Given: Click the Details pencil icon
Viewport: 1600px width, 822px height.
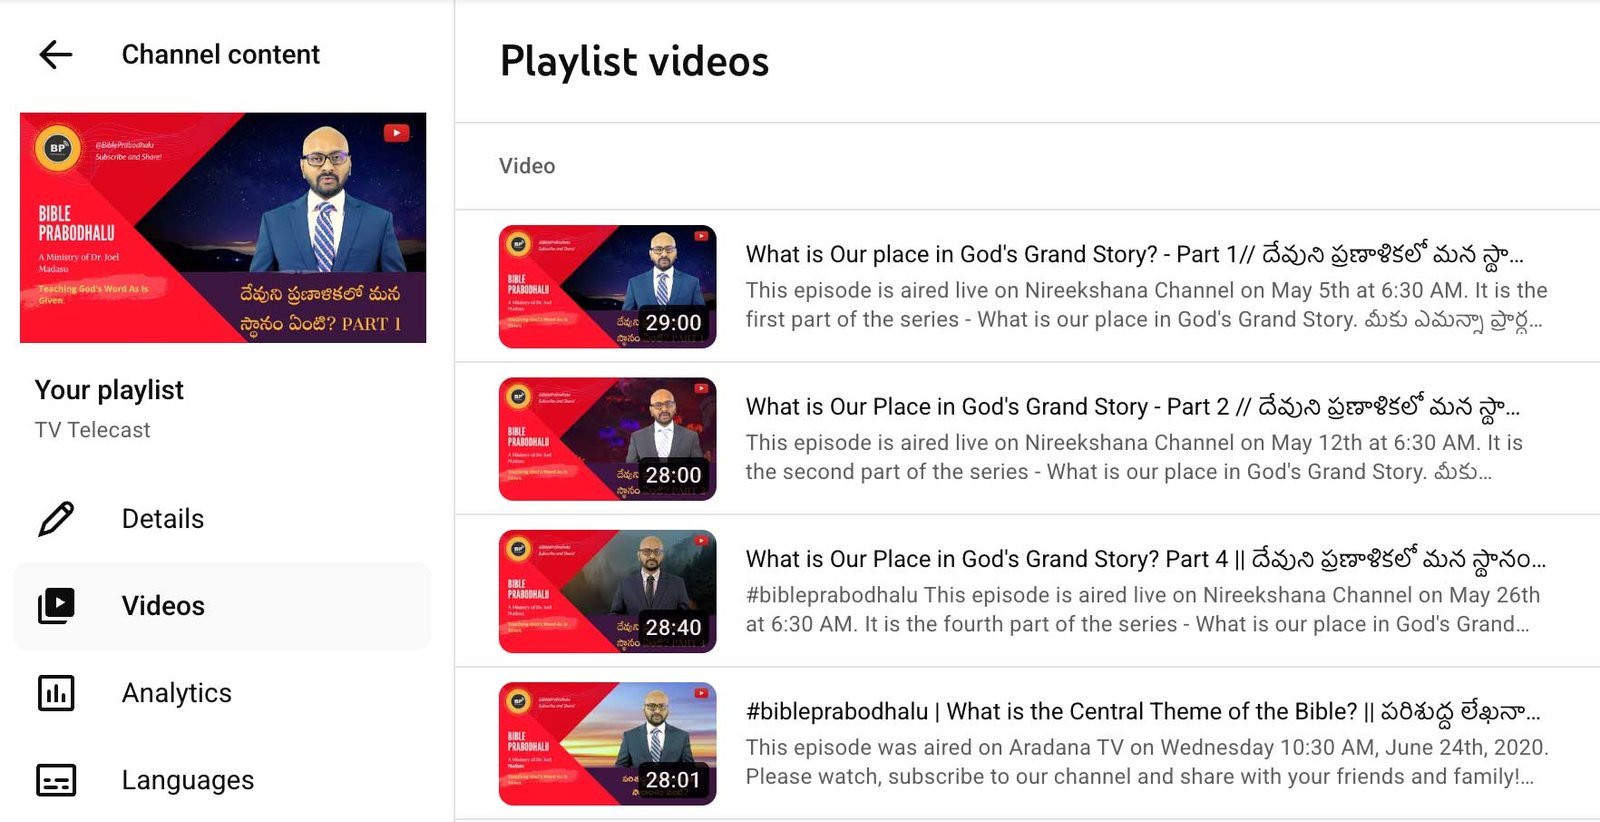Looking at the screenshot, I should (x=56, y=519).
